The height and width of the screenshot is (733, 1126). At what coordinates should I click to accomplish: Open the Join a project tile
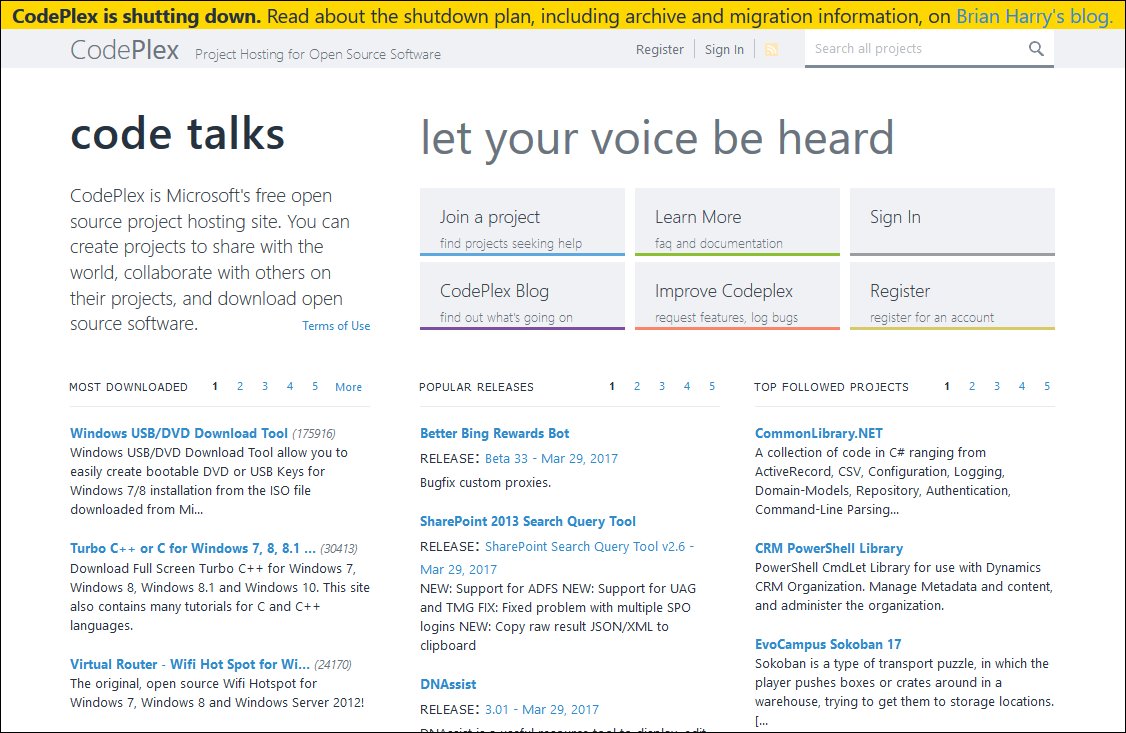[522, 222]
